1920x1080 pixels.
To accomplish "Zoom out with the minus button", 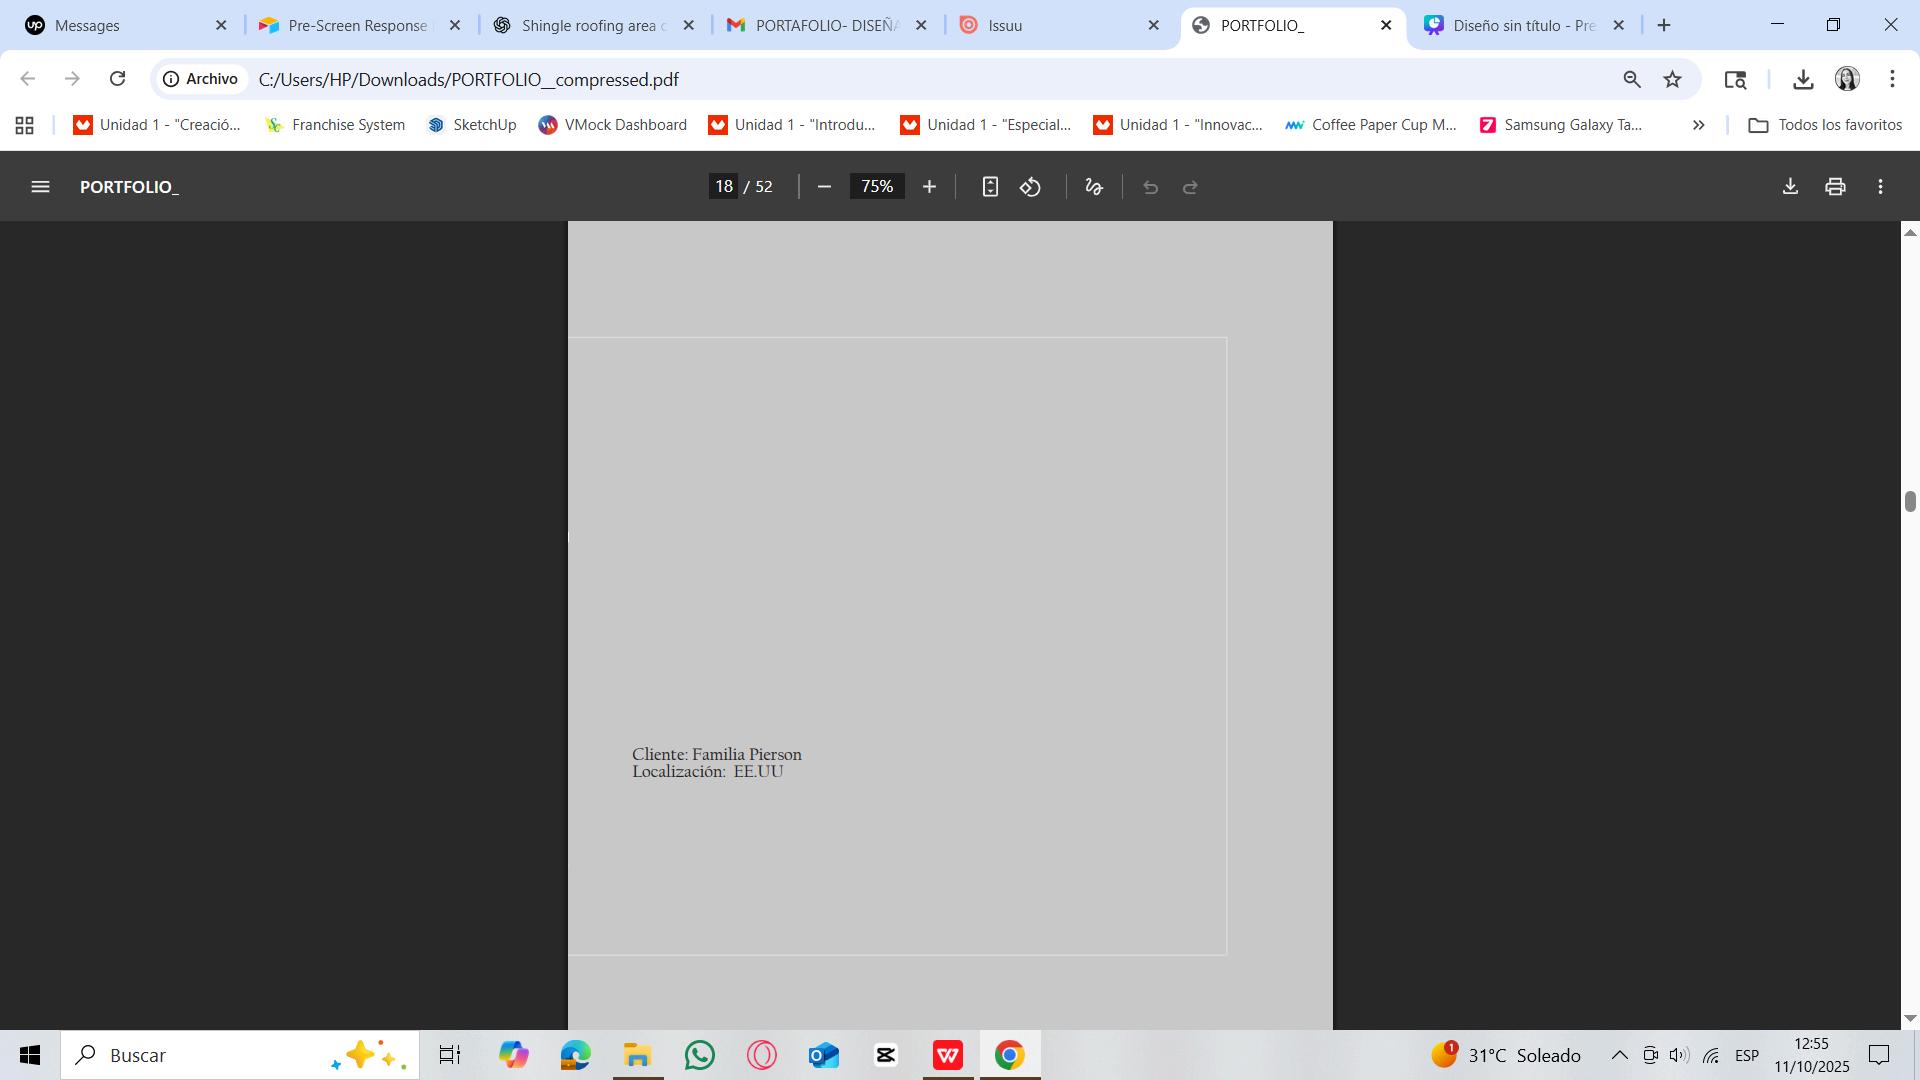I will pos(824,187).
